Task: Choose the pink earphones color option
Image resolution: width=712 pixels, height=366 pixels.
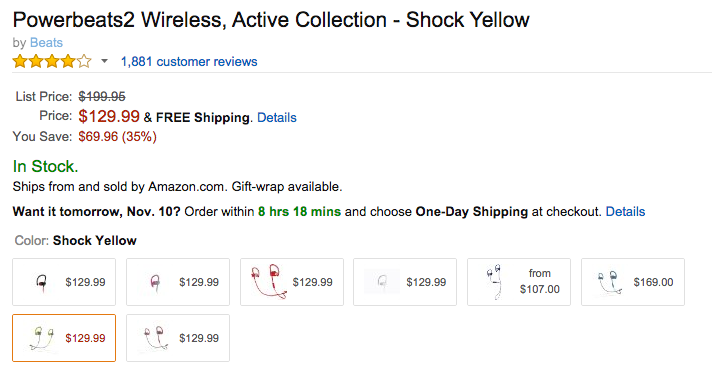Action: (x=178, y=282)
